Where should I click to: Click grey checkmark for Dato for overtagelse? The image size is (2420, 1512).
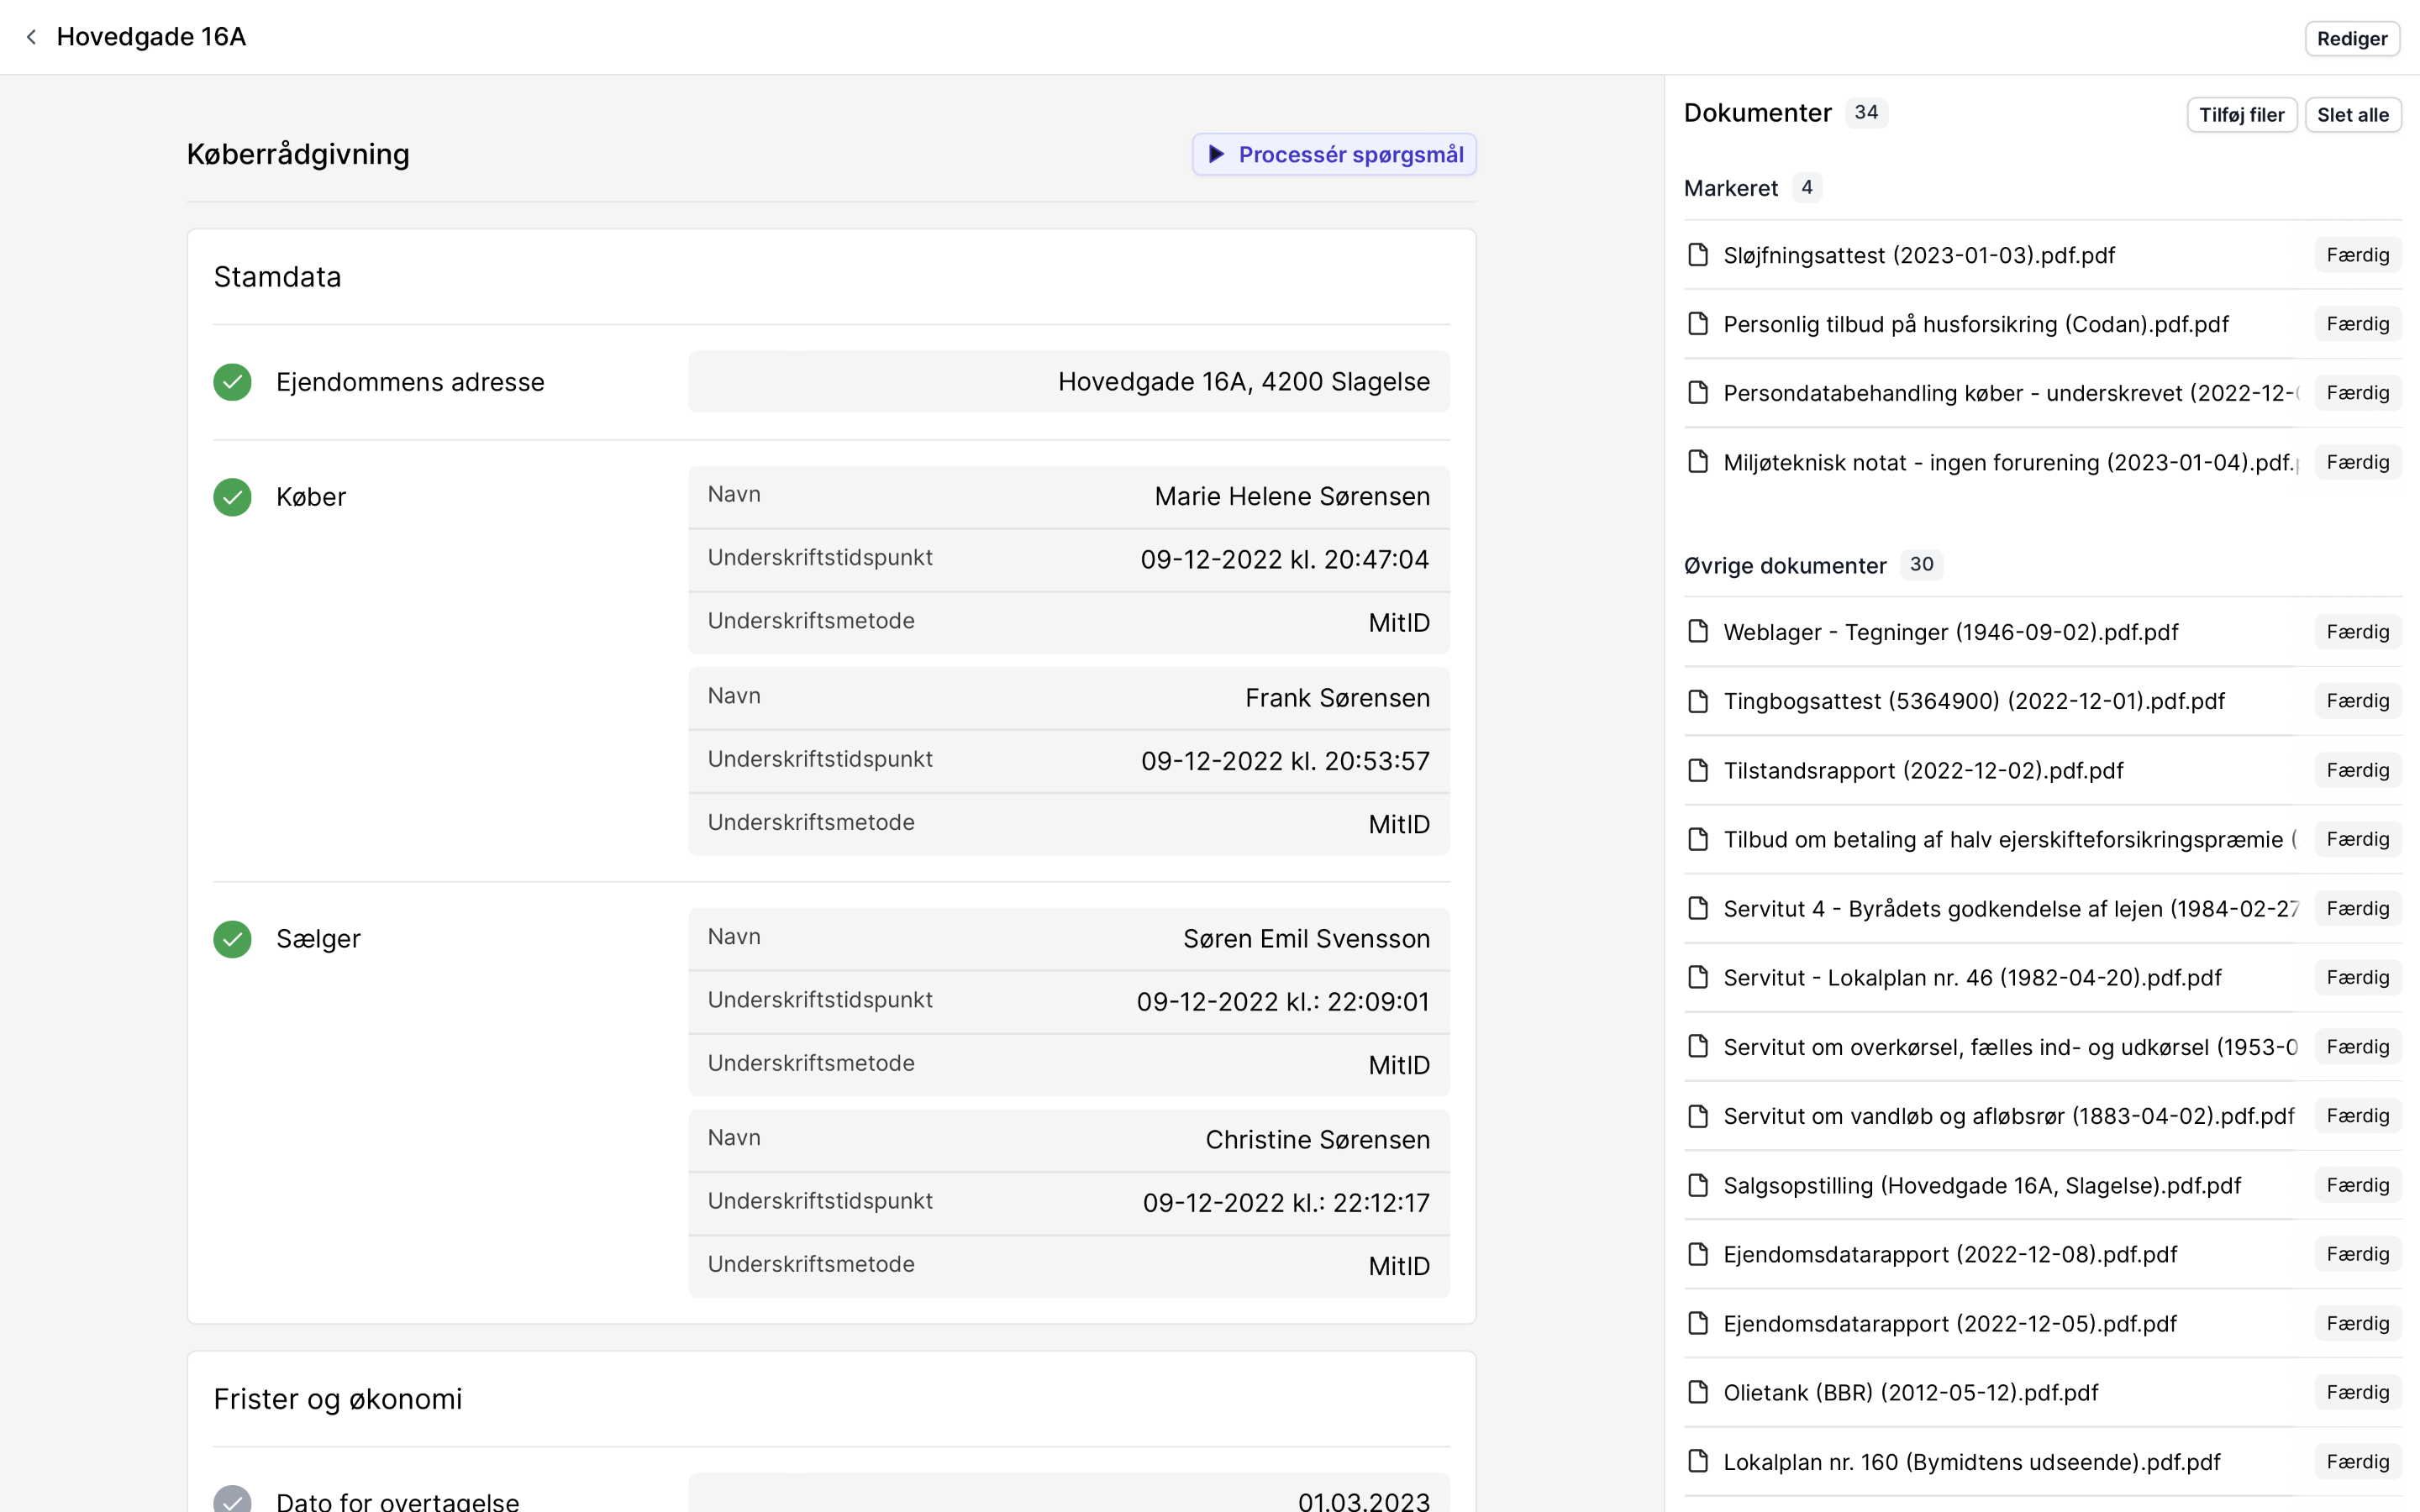point(232,1500)
